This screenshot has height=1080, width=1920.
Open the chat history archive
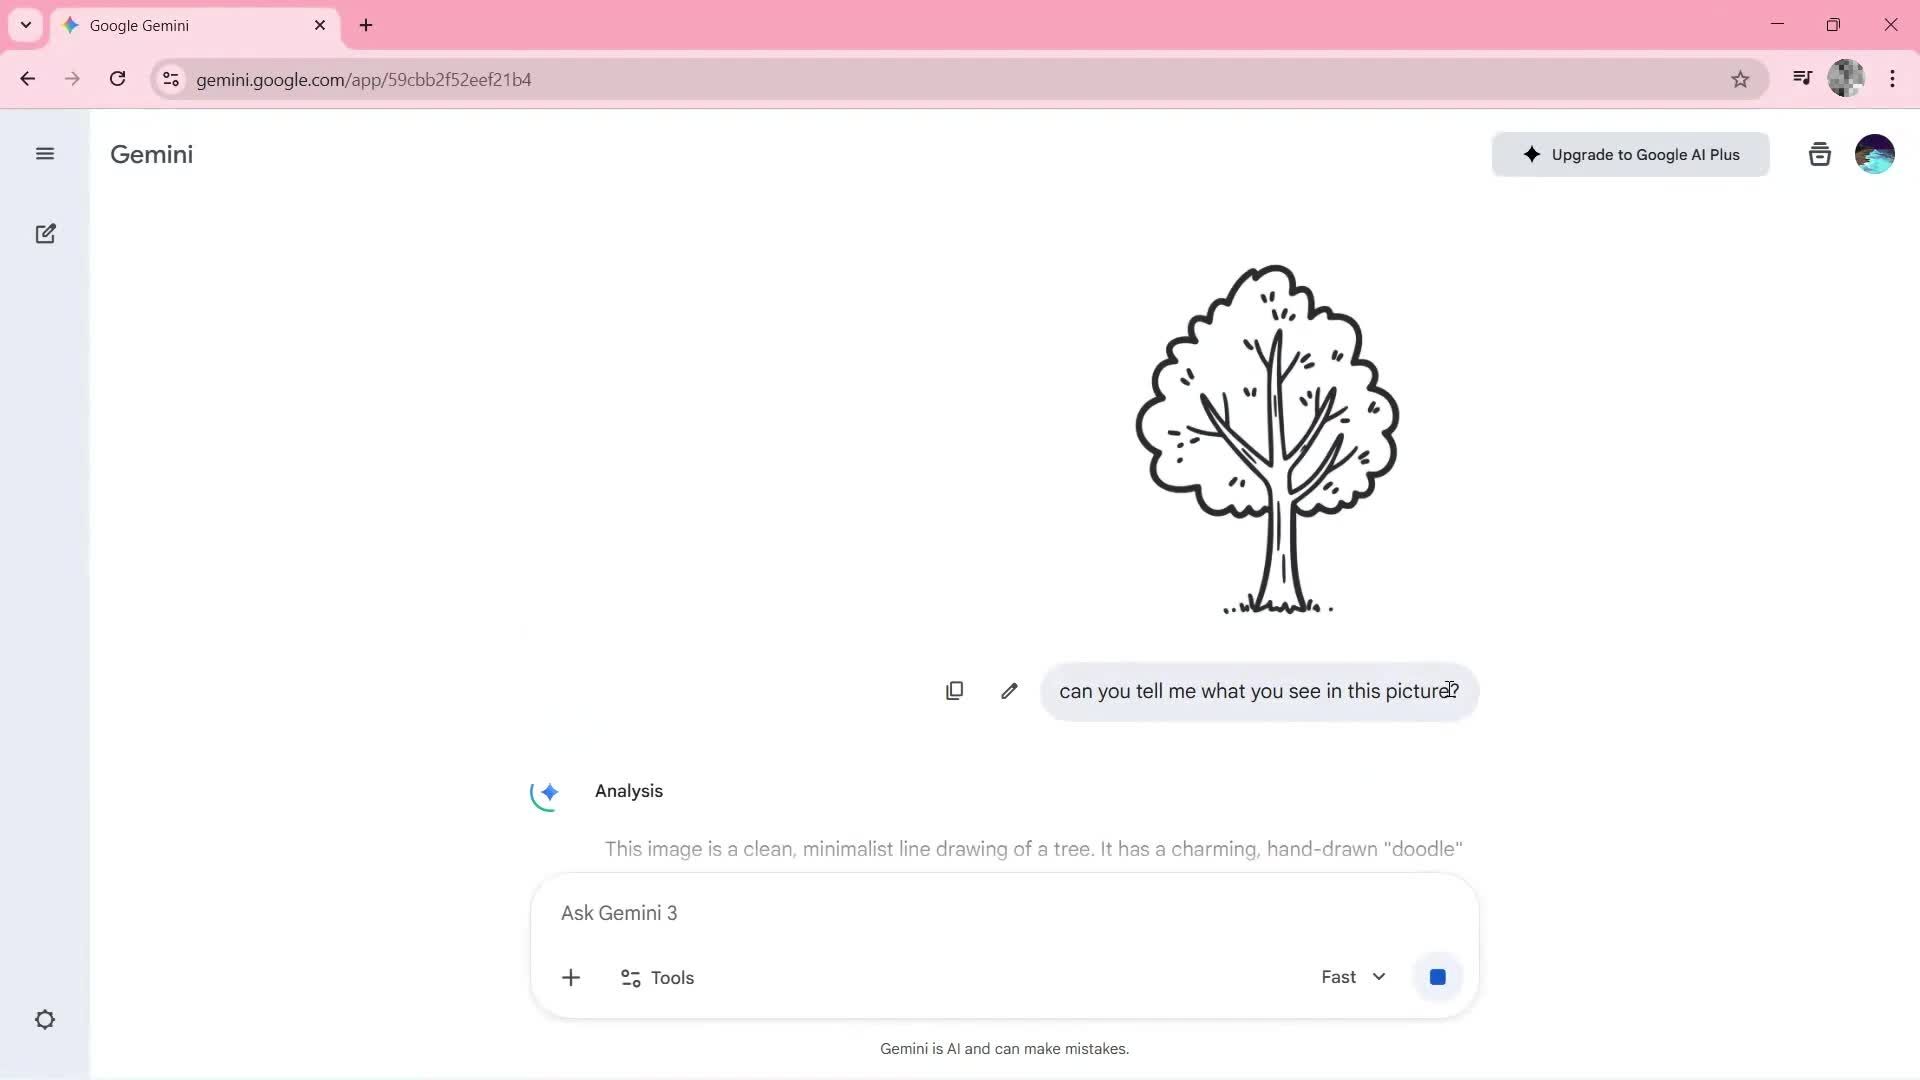pos(1819,153)
